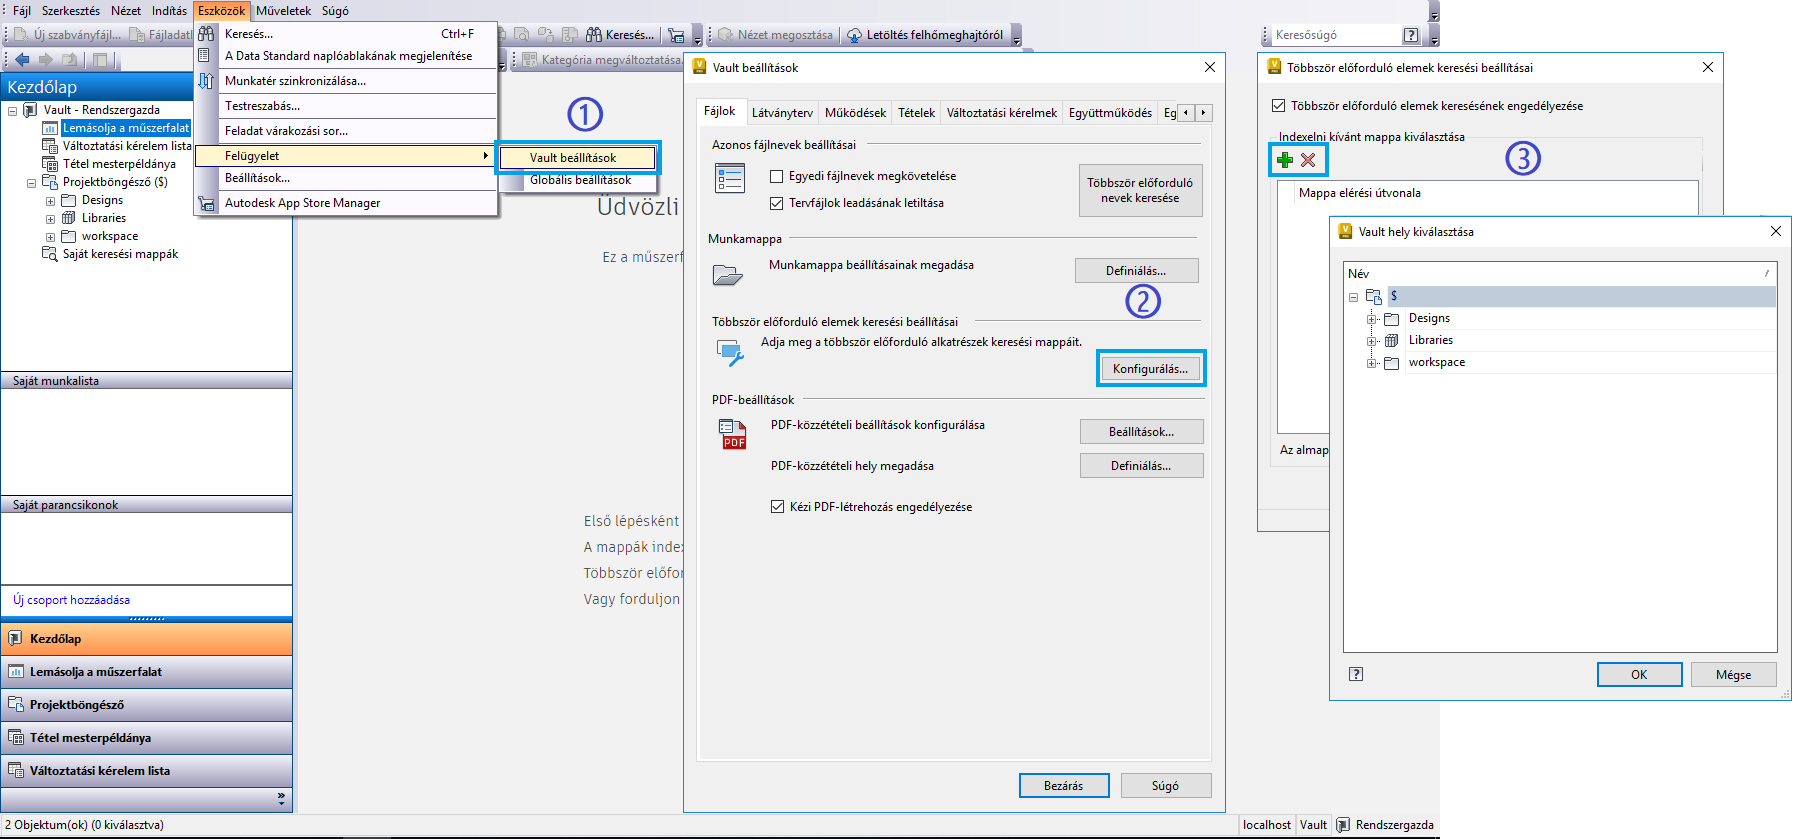Image resolution: width=1800 pixels, height=839 pixels.
Task: Click the Autodesk App Store Manager menu icon
Action: coord(206,203)
